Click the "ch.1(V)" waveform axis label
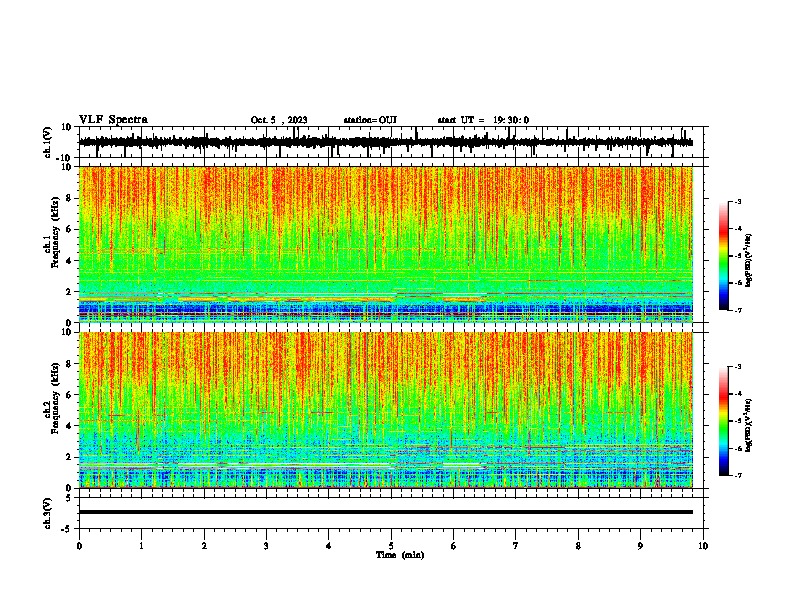This screenshot has width=792, height=612. [x=48, y=142]
